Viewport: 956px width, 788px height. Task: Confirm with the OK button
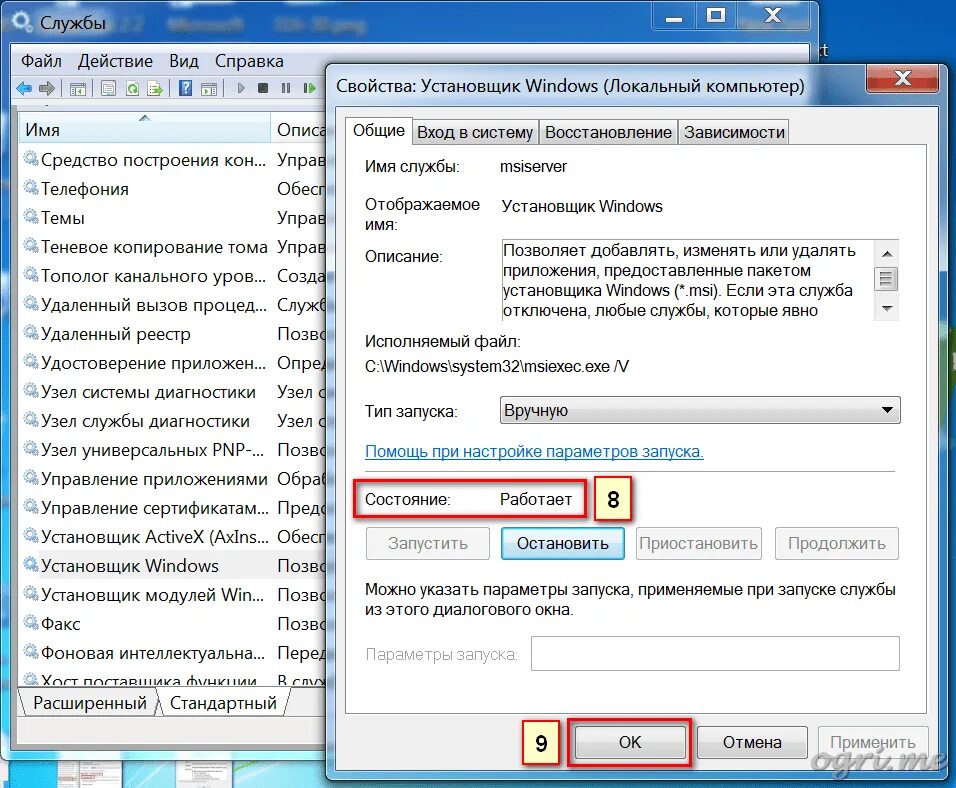tap(630, 742)
